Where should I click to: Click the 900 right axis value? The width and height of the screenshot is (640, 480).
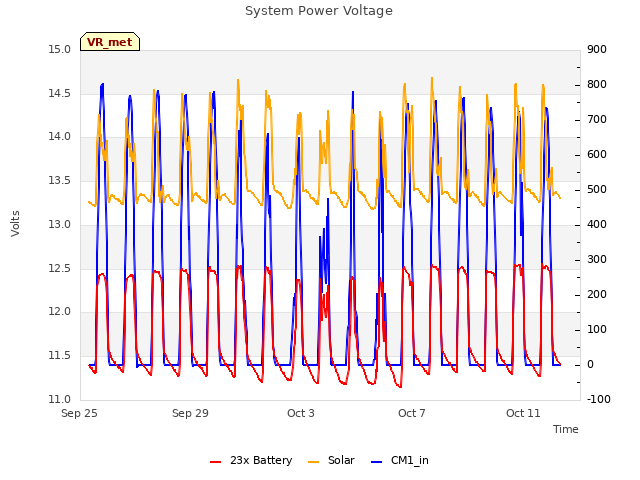pos(597,49)
